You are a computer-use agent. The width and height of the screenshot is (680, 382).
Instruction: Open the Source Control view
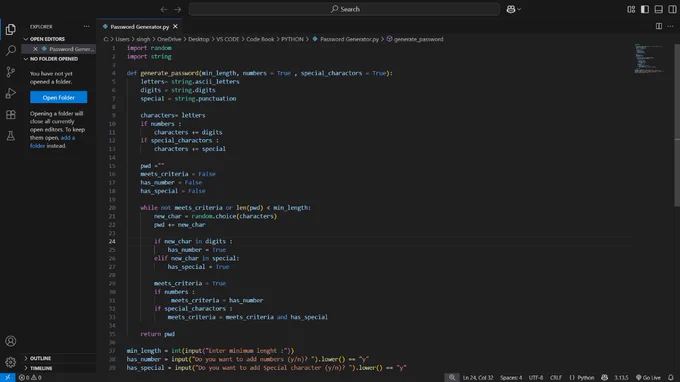(x=10, y=72)
